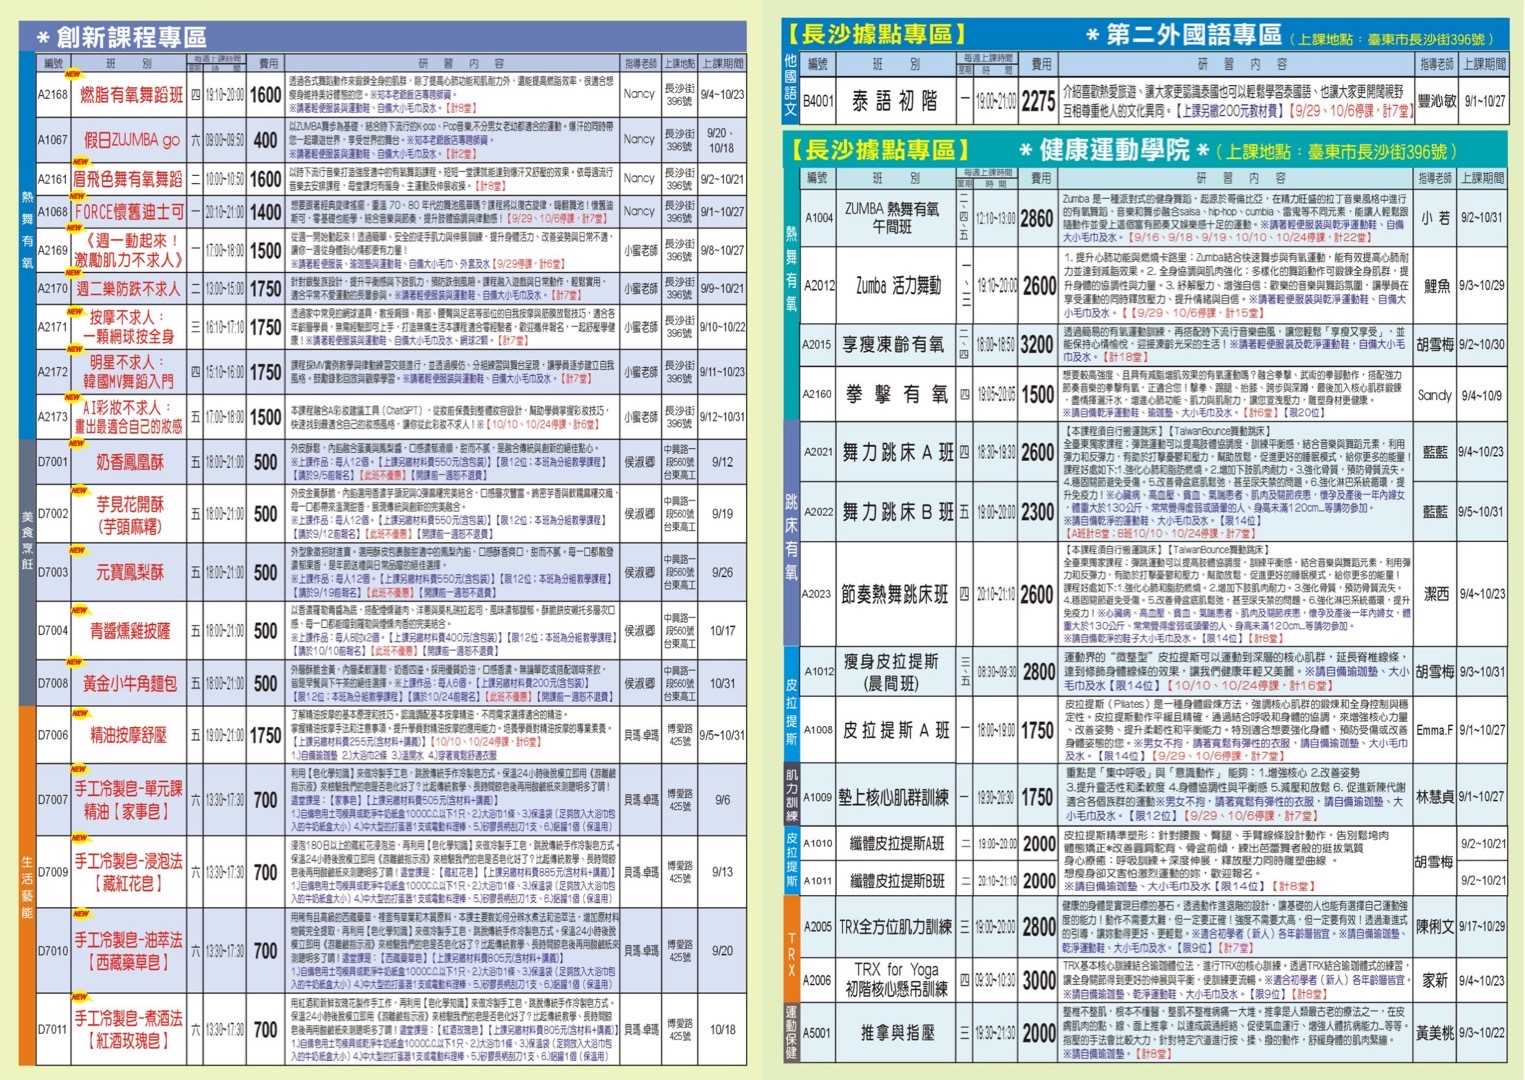Click the 纖體皮拉提斯A班 course name
The width and height of the screenshot is (1525, 1080).
897,844
